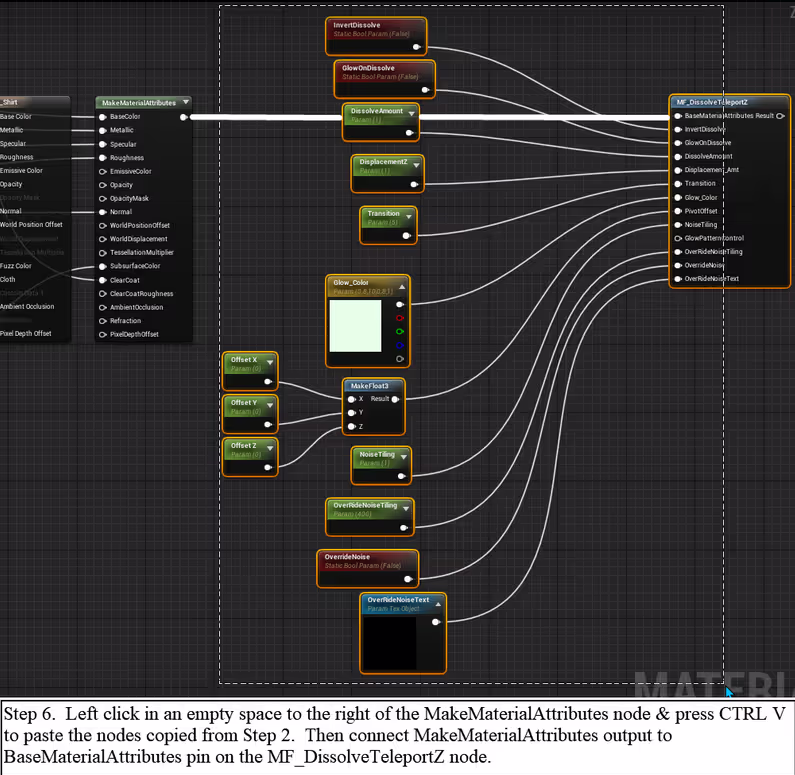Select the Glow_Color white color preview
This screenshot has width=795, height=775.
tap(355, 326)
